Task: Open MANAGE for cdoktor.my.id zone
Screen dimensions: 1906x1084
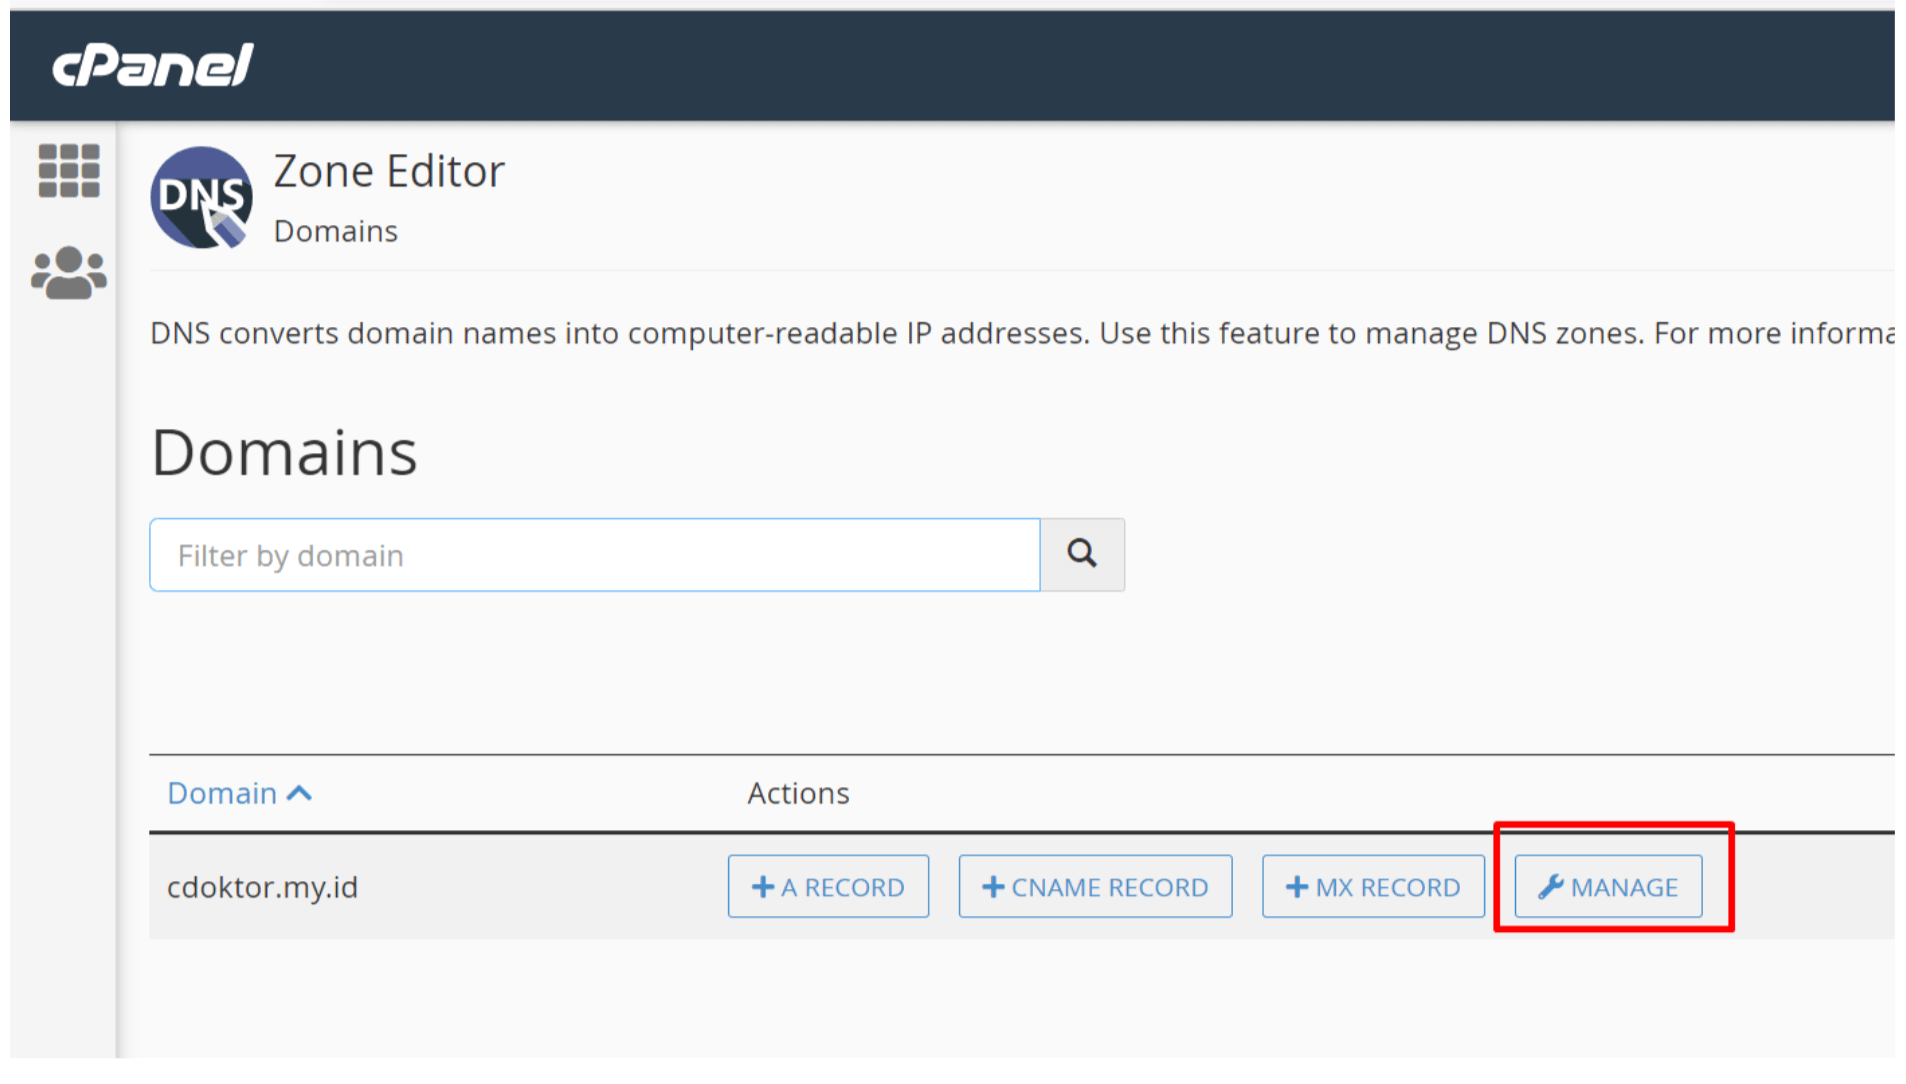Action: [1608, 887]
